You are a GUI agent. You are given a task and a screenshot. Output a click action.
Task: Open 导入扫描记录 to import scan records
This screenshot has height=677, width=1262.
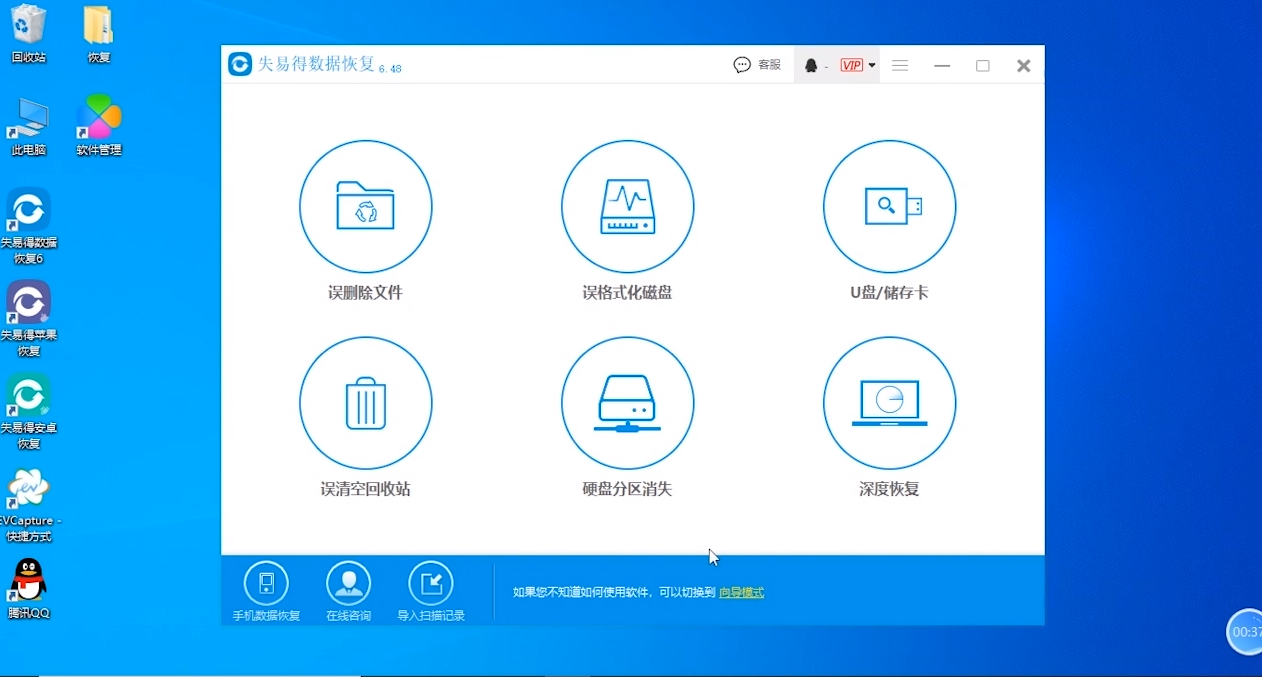pos(431,583)
